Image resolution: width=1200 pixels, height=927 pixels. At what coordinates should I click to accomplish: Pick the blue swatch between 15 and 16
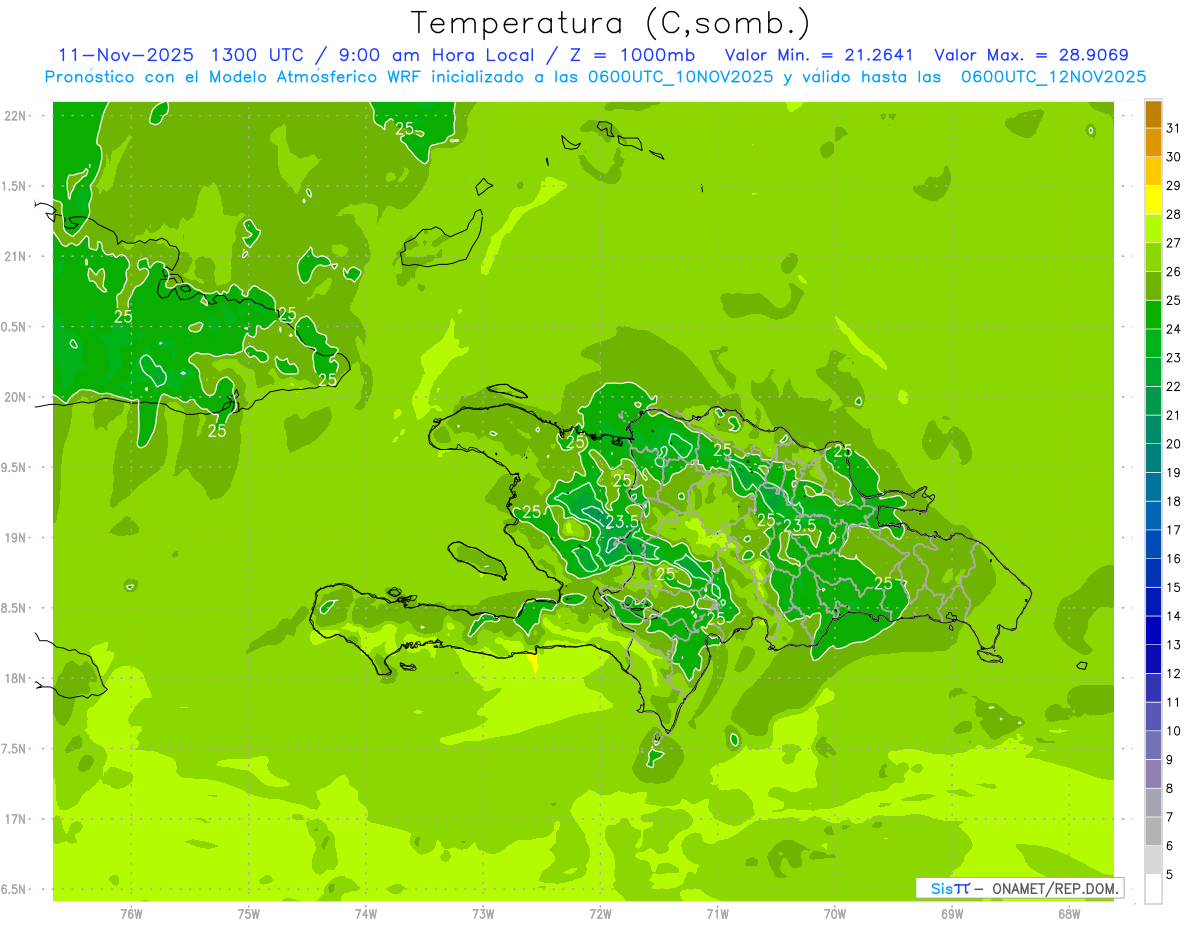(1153, 573)
